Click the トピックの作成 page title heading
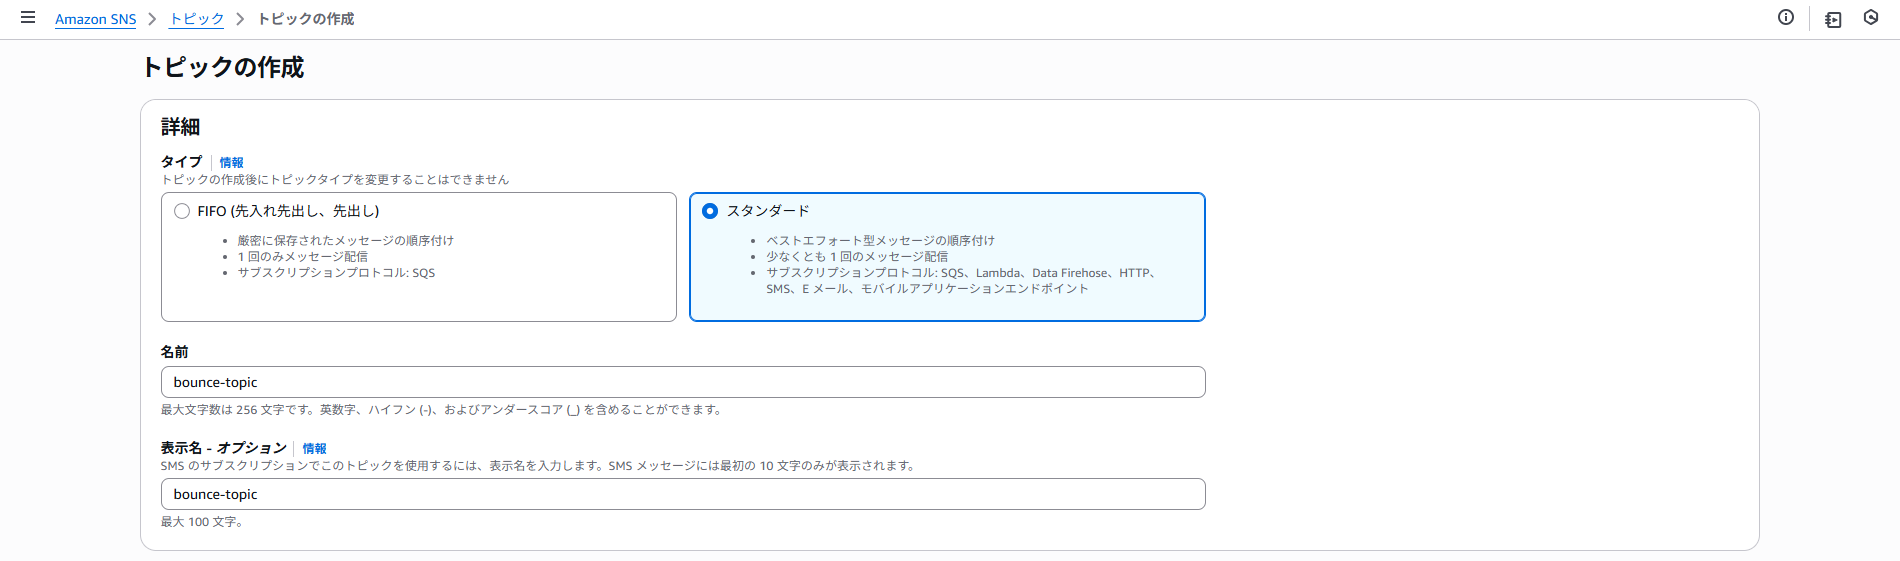The image size is (1900, 561). 223,67
